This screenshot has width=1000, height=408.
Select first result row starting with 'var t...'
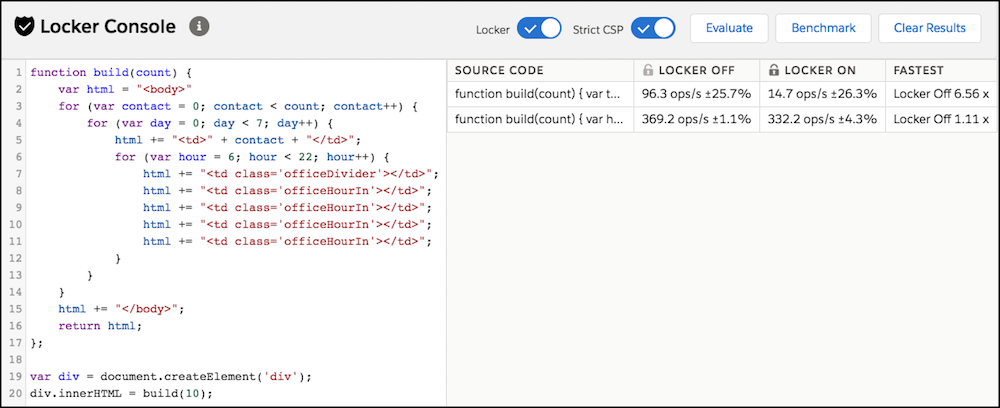point(723,94)
